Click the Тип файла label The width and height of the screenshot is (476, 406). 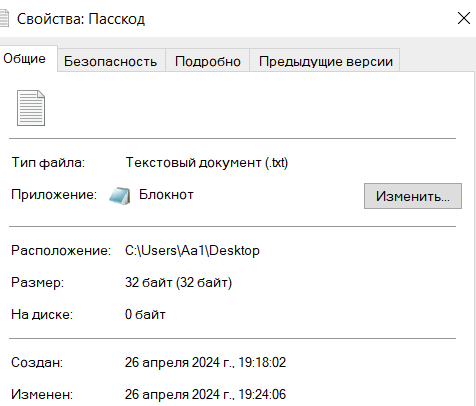48,163
